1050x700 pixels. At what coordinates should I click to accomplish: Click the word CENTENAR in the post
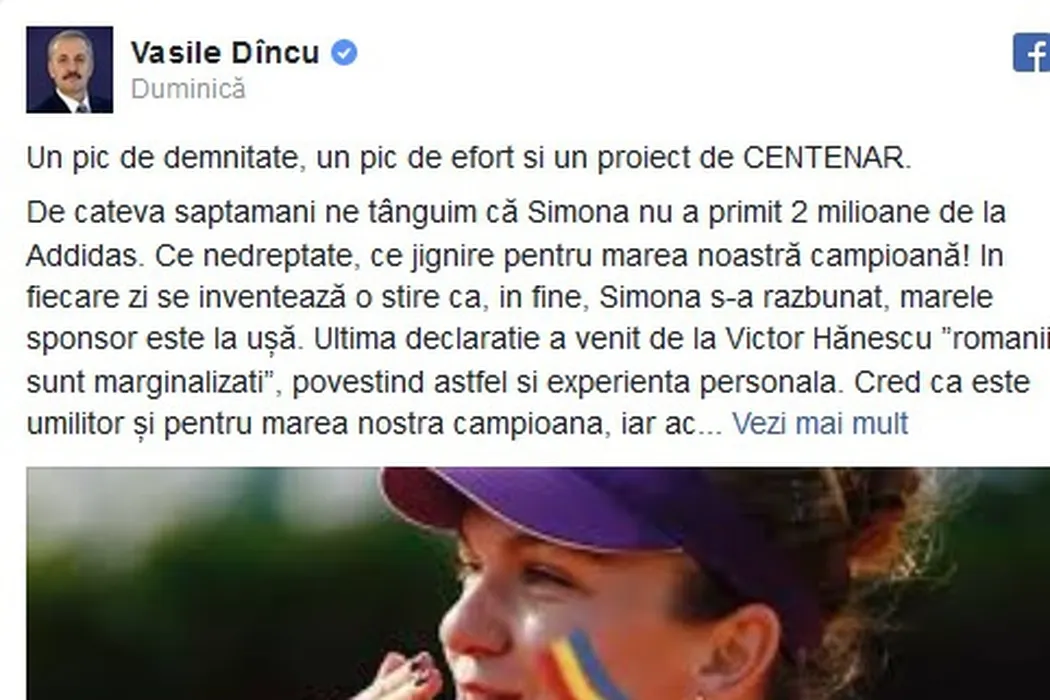point(826,158)
